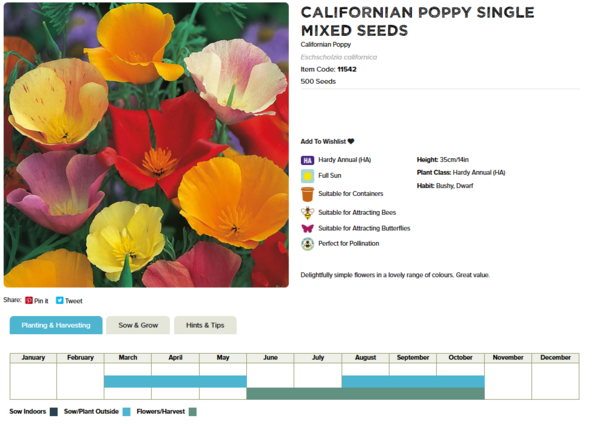Click the Suitable for Containers pot icon
This screenshot has height=424, width=600.
(x=307, y=194)
